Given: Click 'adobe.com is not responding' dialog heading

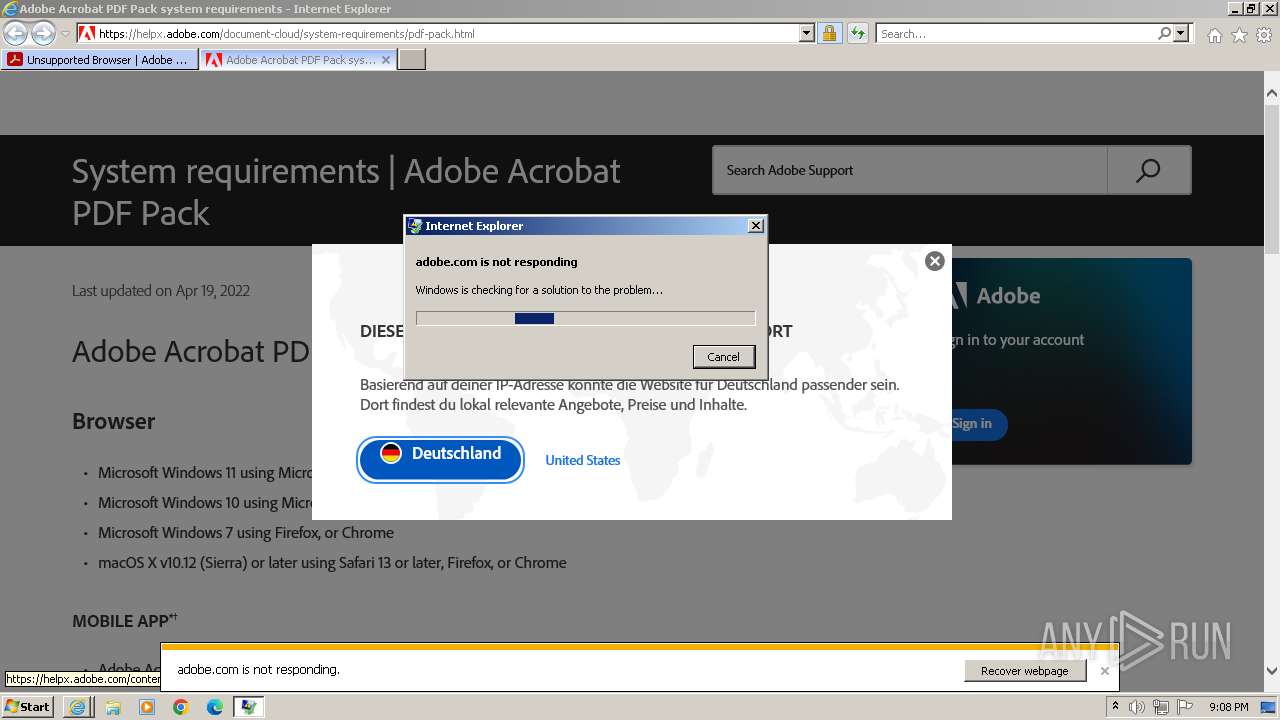Looking at the screenshot, I should pyautogui.click(x=497, y=262).
